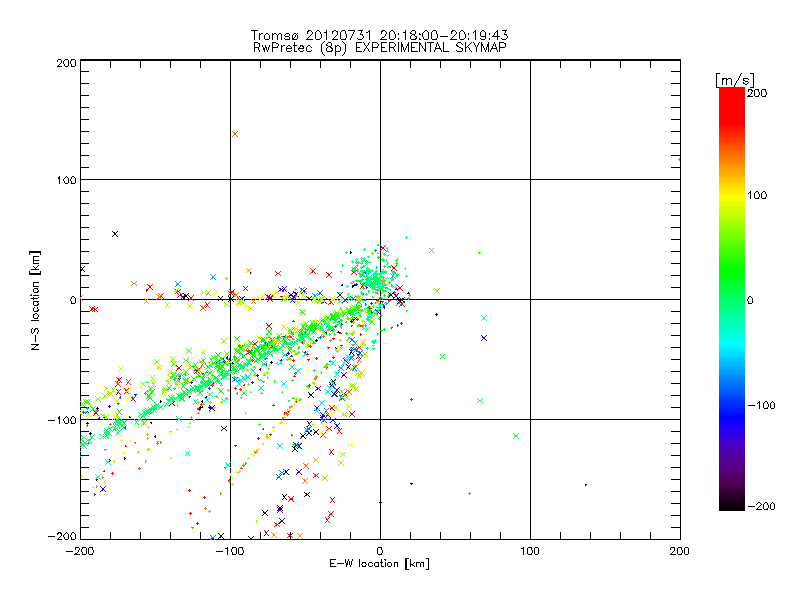This screenshot has height=600, width=800.
Task: Click the isolated black X marker near N-S 55
Action: (115, 234)
